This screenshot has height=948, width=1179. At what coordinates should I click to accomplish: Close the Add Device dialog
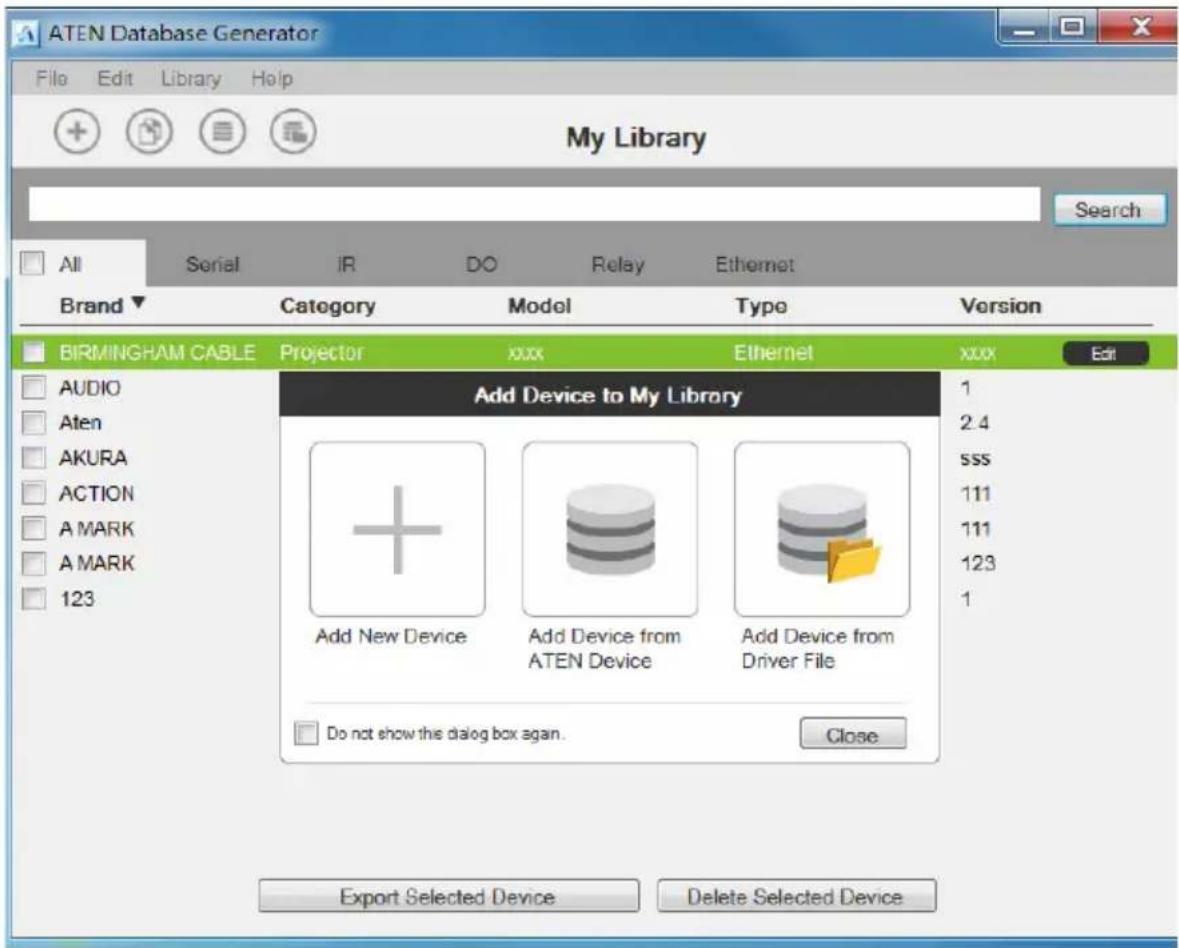point(853,734)
